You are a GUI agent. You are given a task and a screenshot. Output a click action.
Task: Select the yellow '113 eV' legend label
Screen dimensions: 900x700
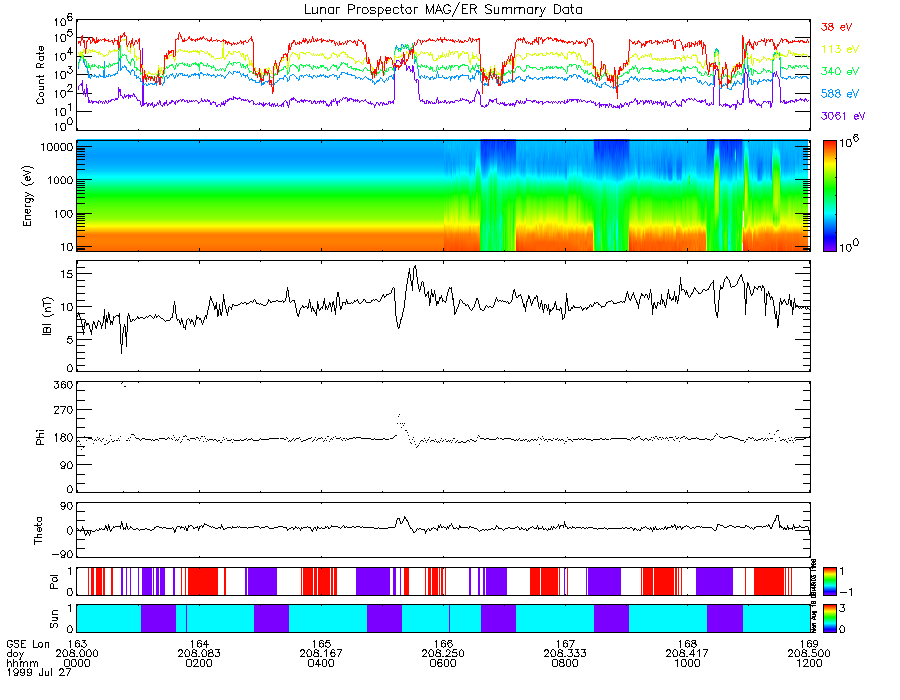coord(840,49)
